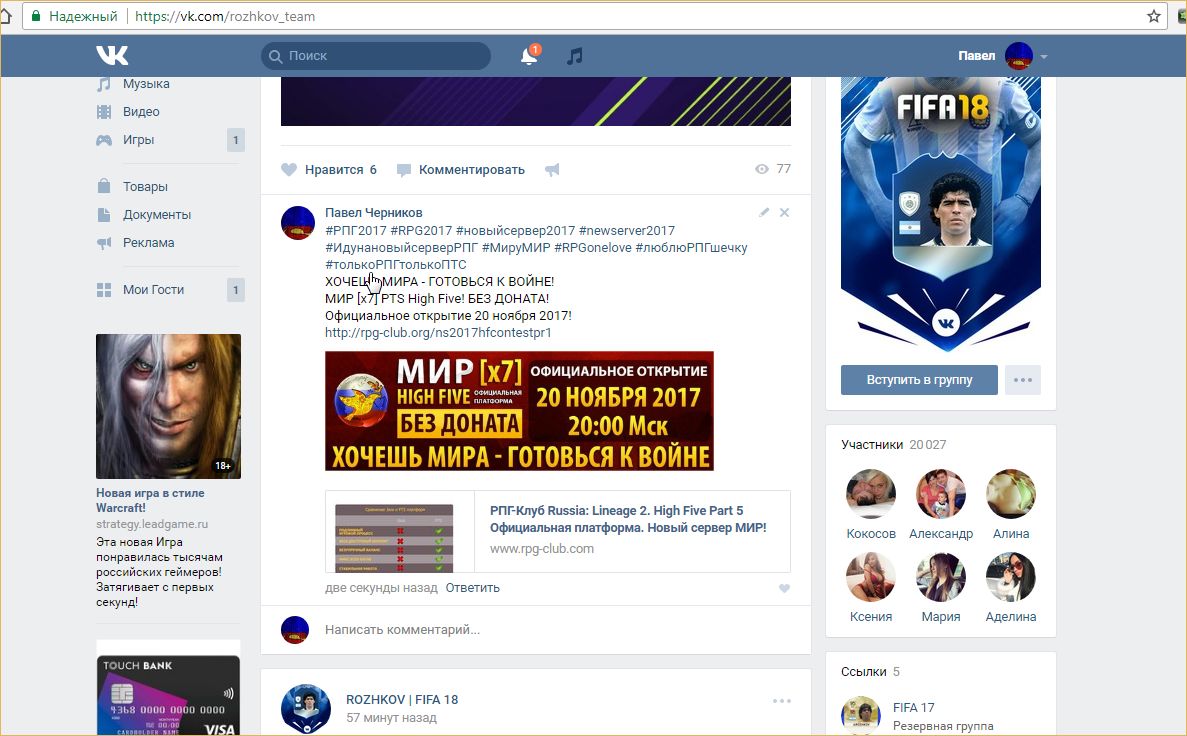This screenshot has width=1187, height=736.
Task: Open Товары in left sidebar
Action: click(x=145, y=187)
